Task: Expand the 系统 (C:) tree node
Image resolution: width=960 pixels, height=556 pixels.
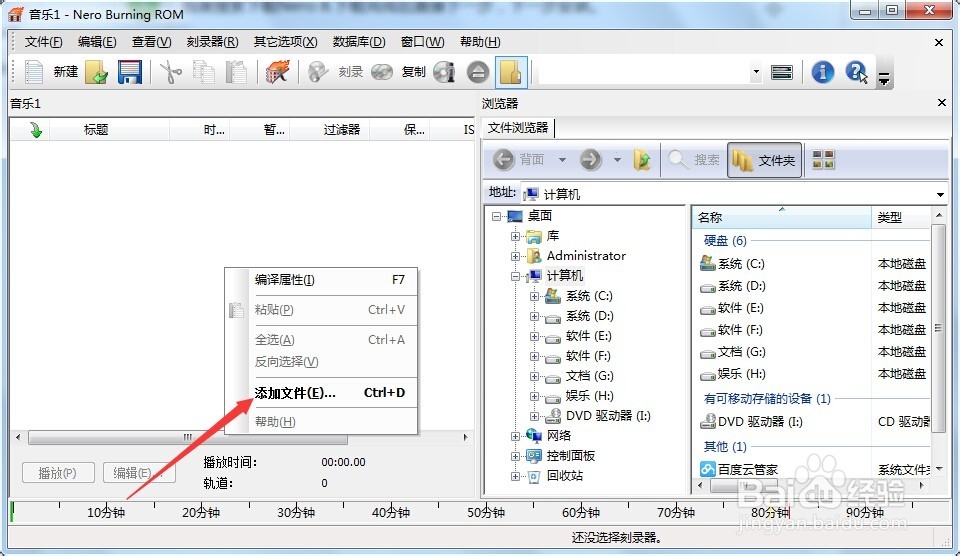Action: coord(534,296)
